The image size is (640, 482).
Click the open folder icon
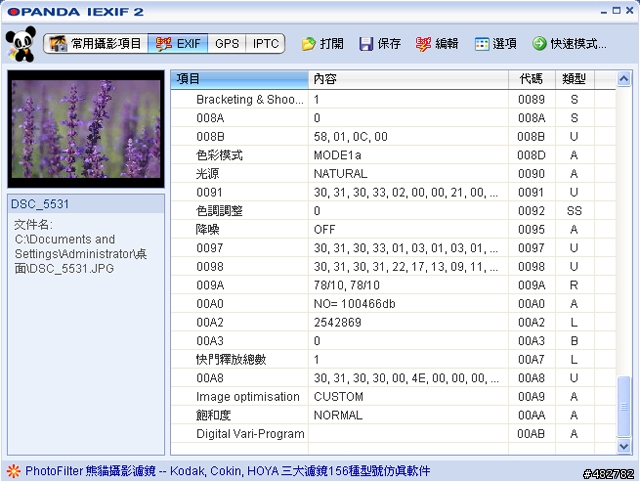coord(309,44)
